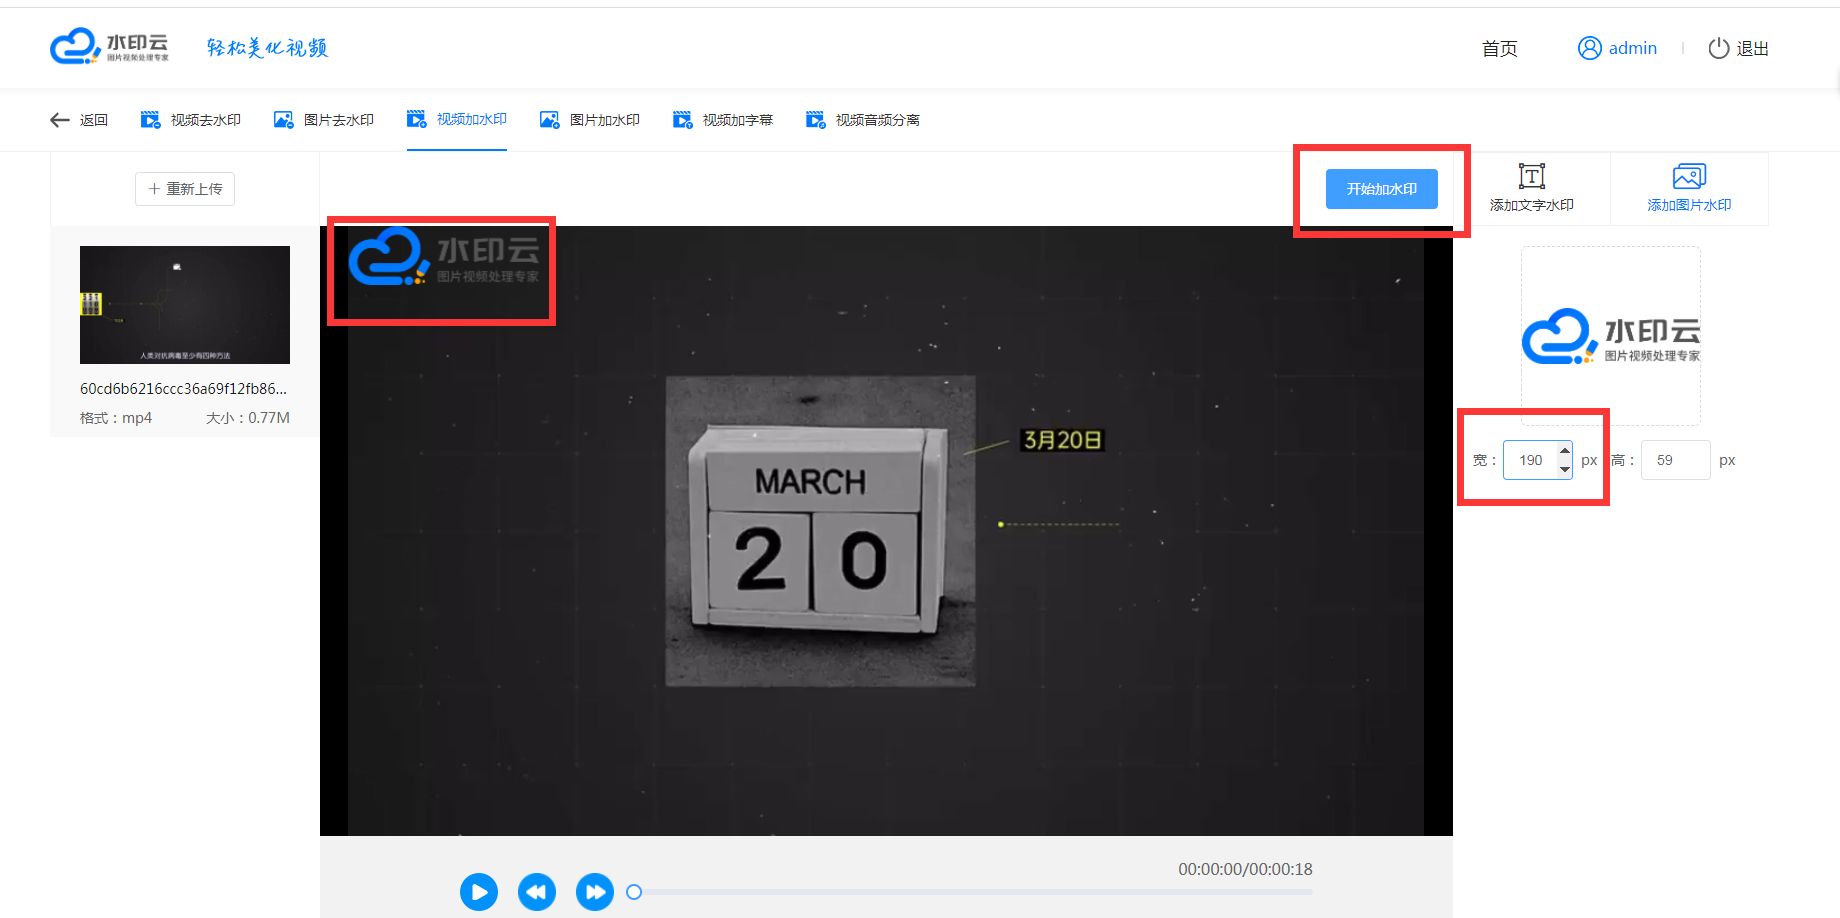Increase watermark width with up stepper arrow

tap(1564, 451)
